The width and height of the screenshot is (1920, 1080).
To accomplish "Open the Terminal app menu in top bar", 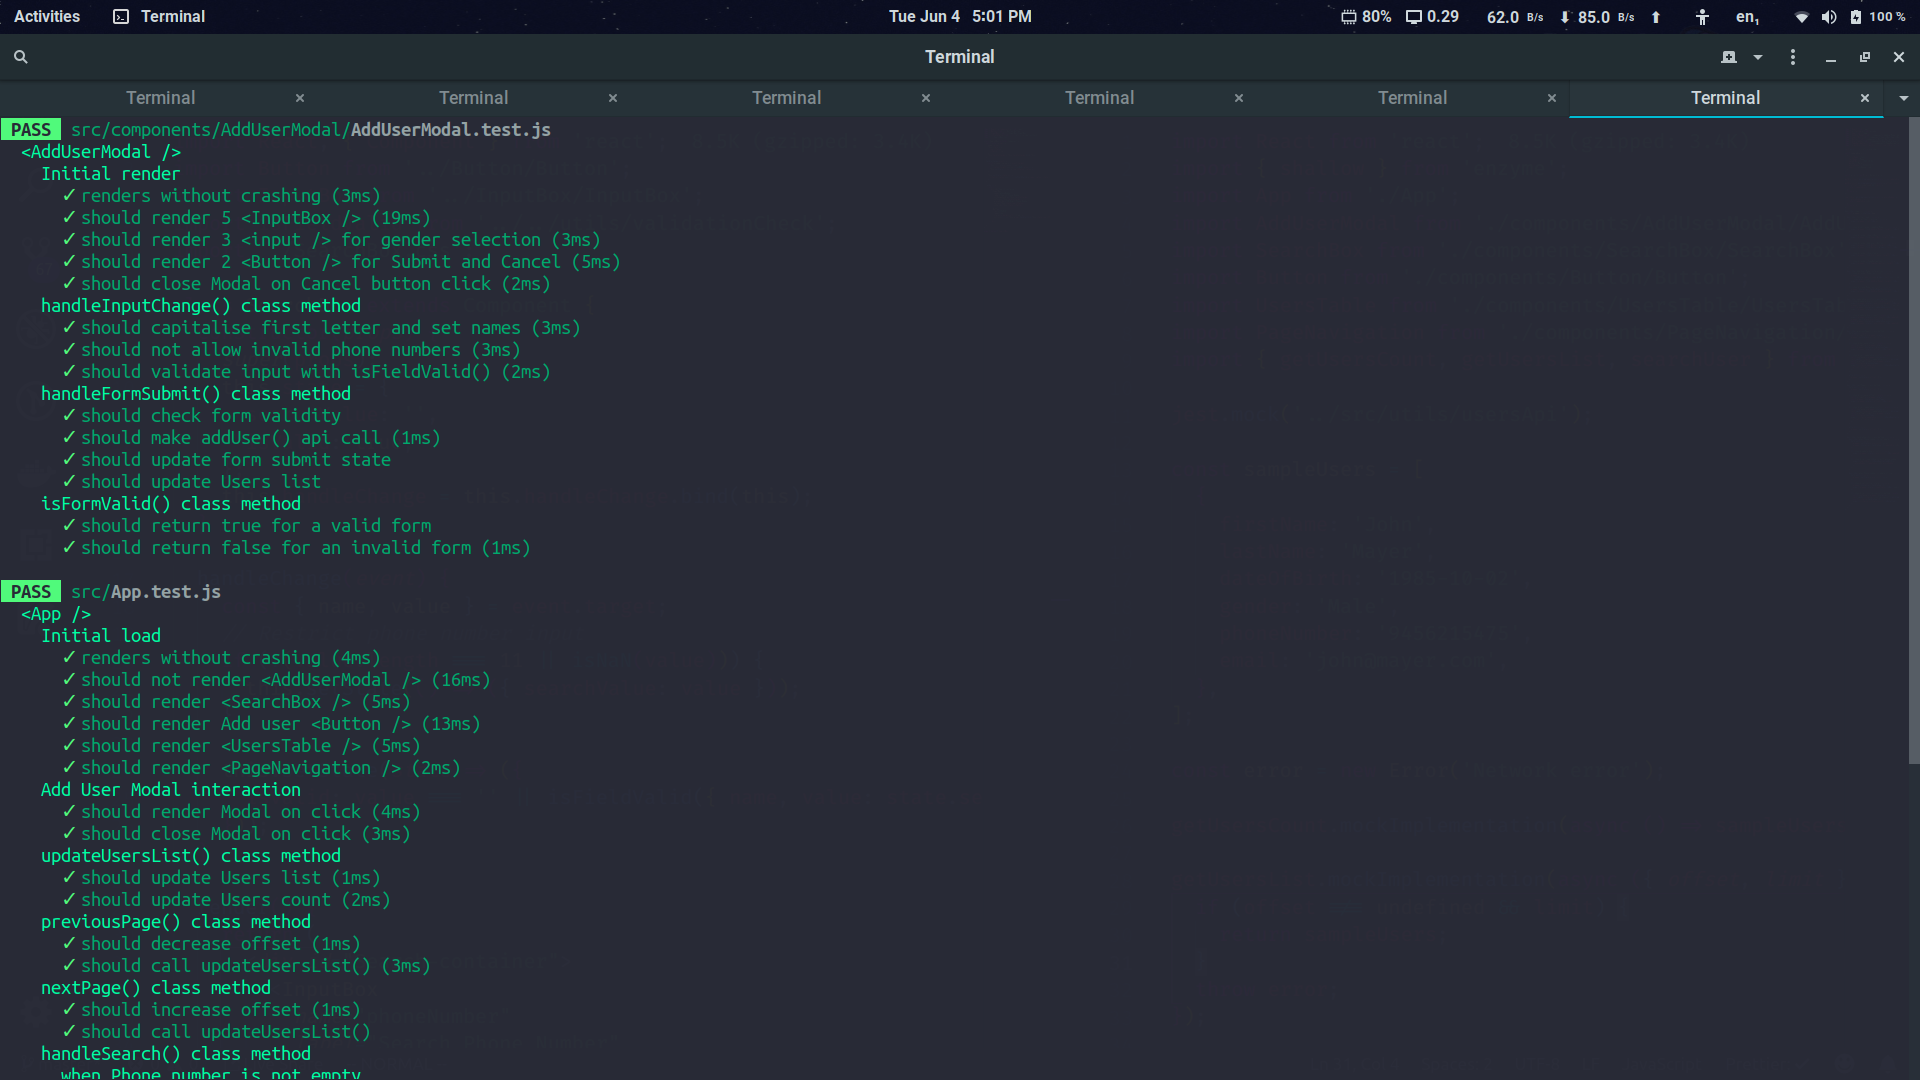I will coord(160,16).
